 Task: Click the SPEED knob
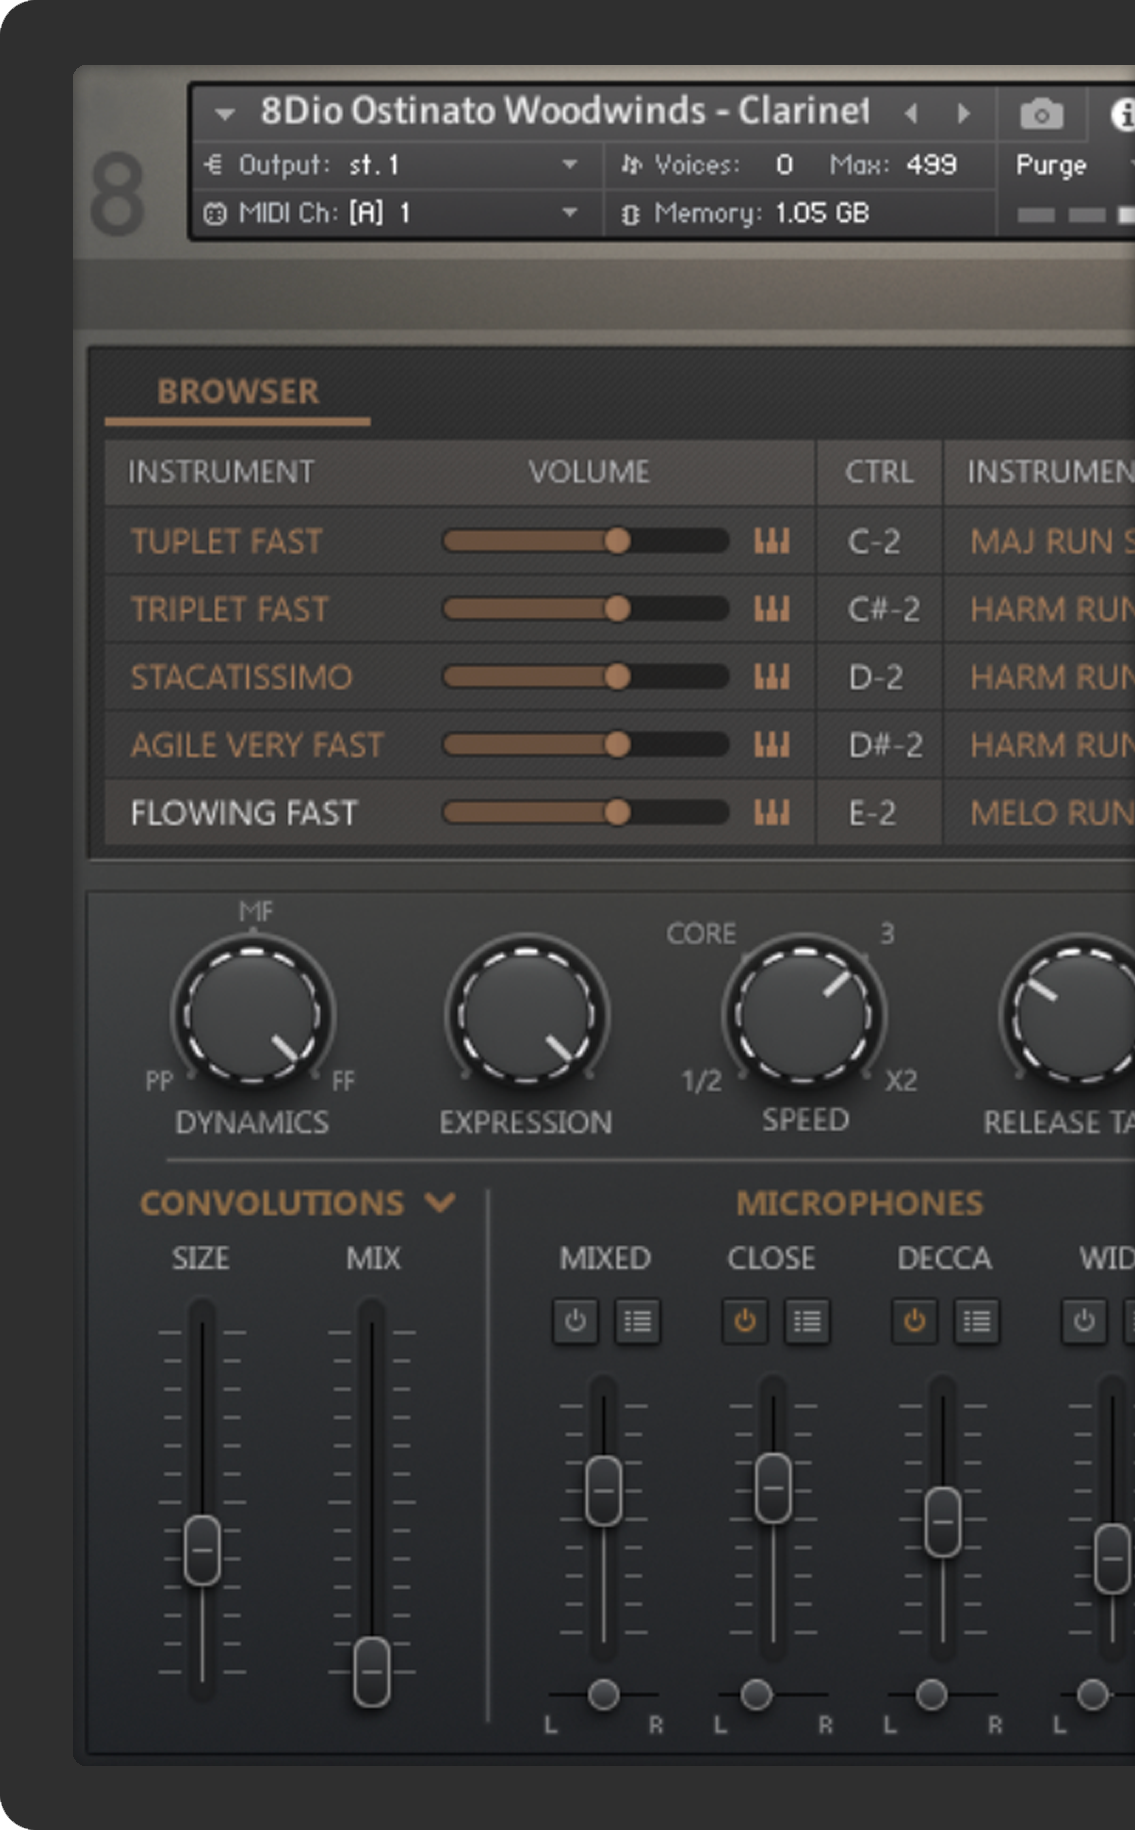click(804, 1013)
